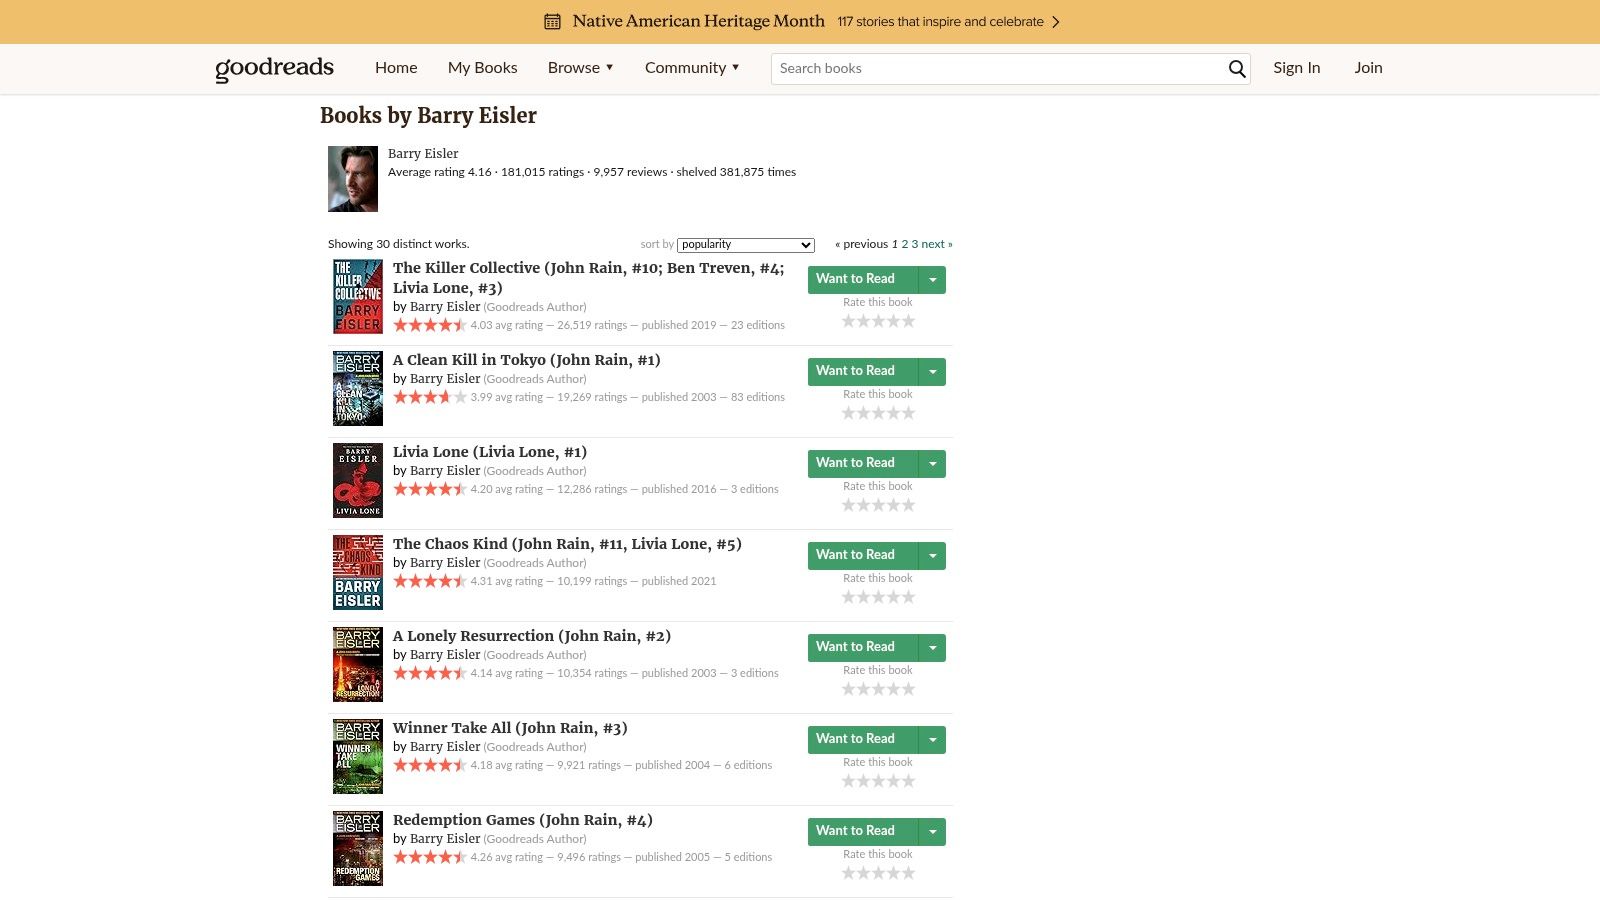Rate Redemption Games one star
1600x900 pixels.
tap(849, 872)
